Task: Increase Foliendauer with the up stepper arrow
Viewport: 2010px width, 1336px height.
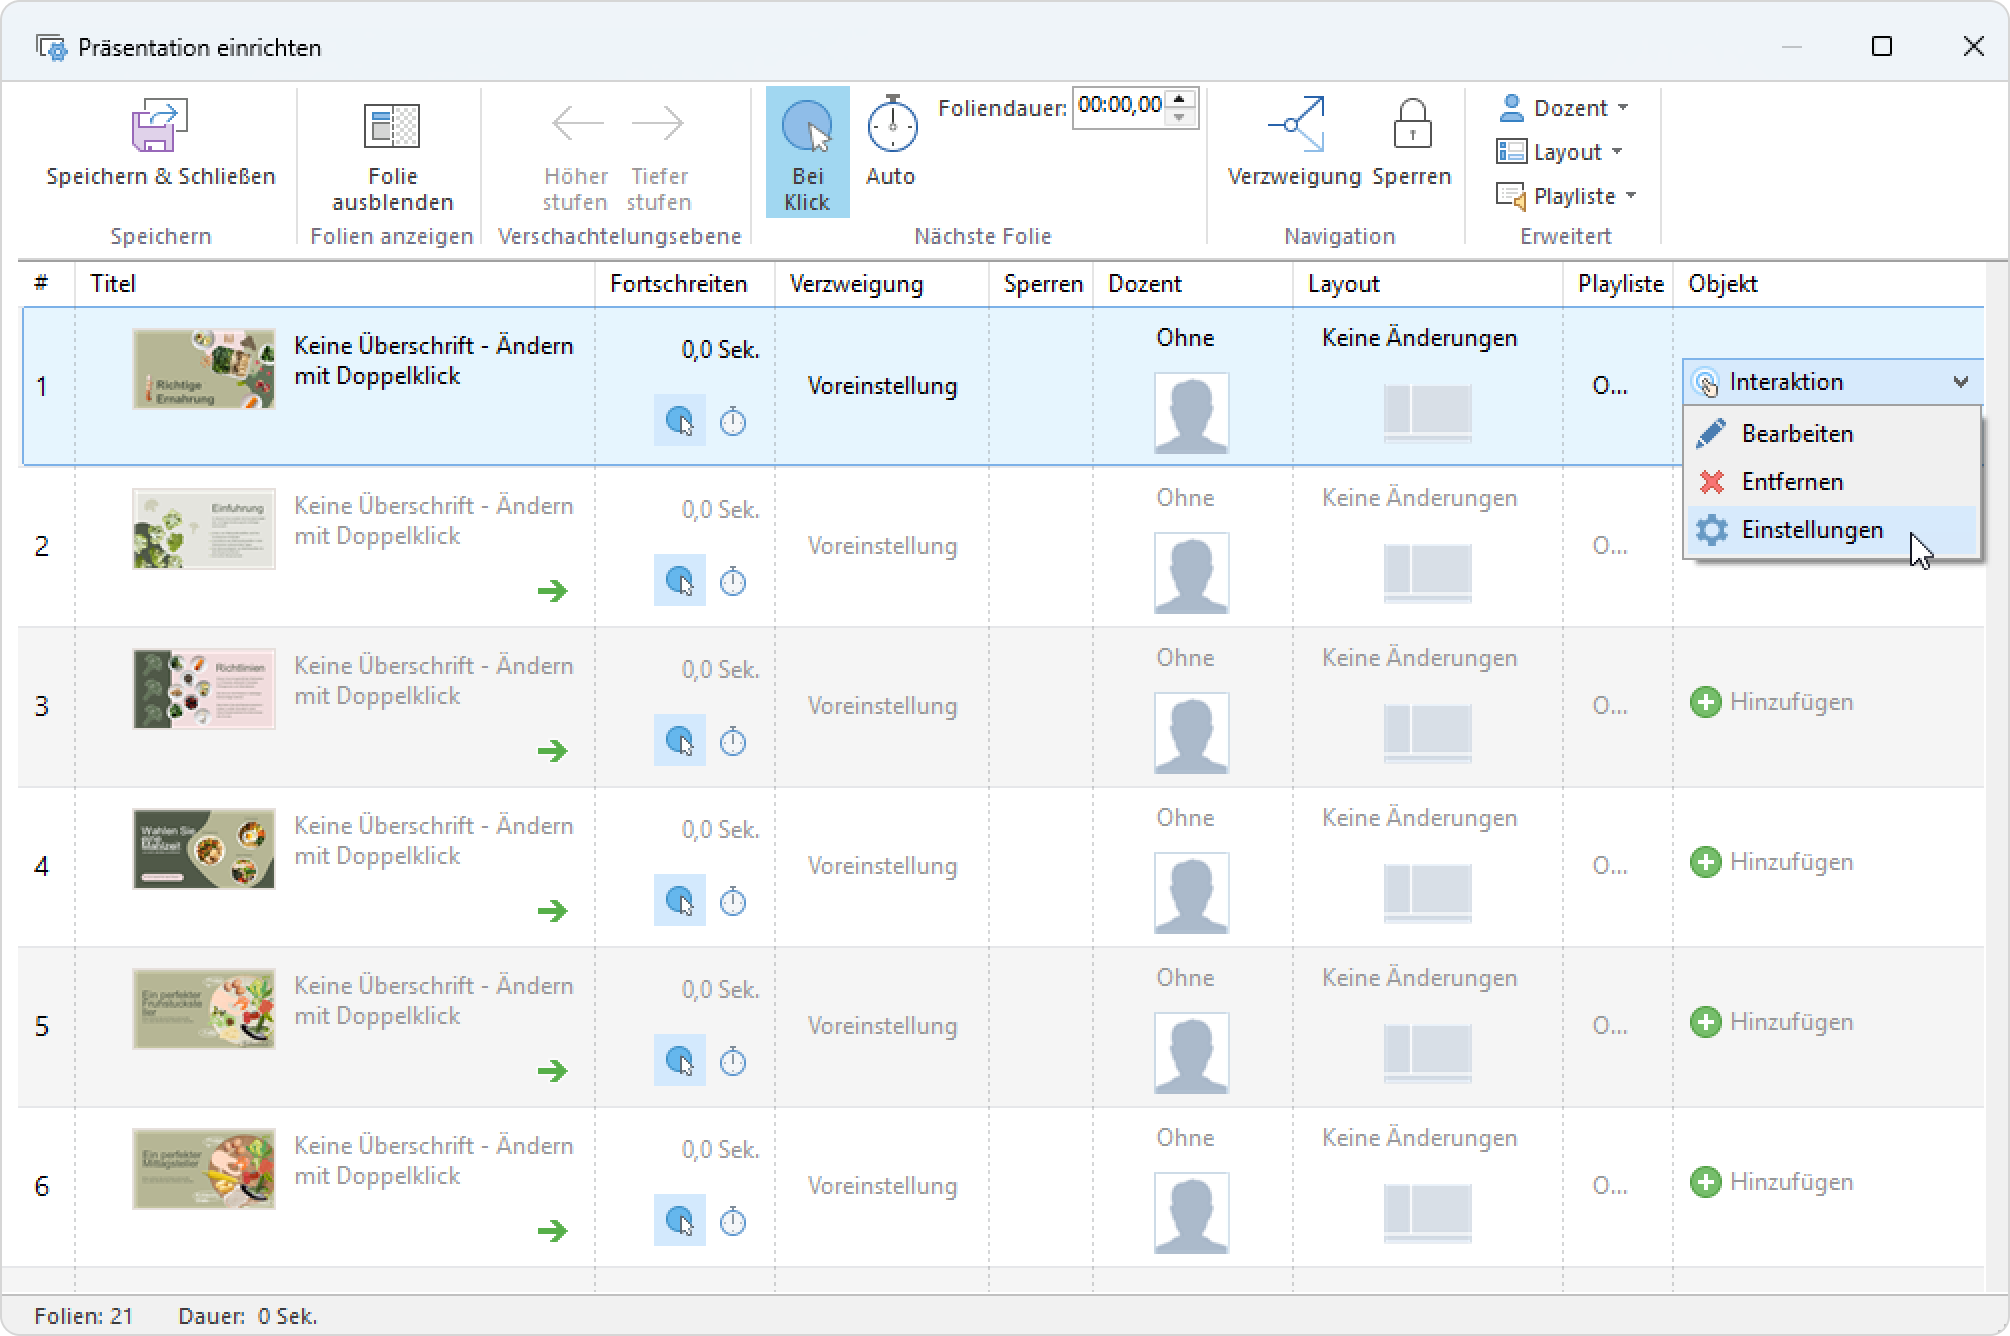Action: [1180, 98]
